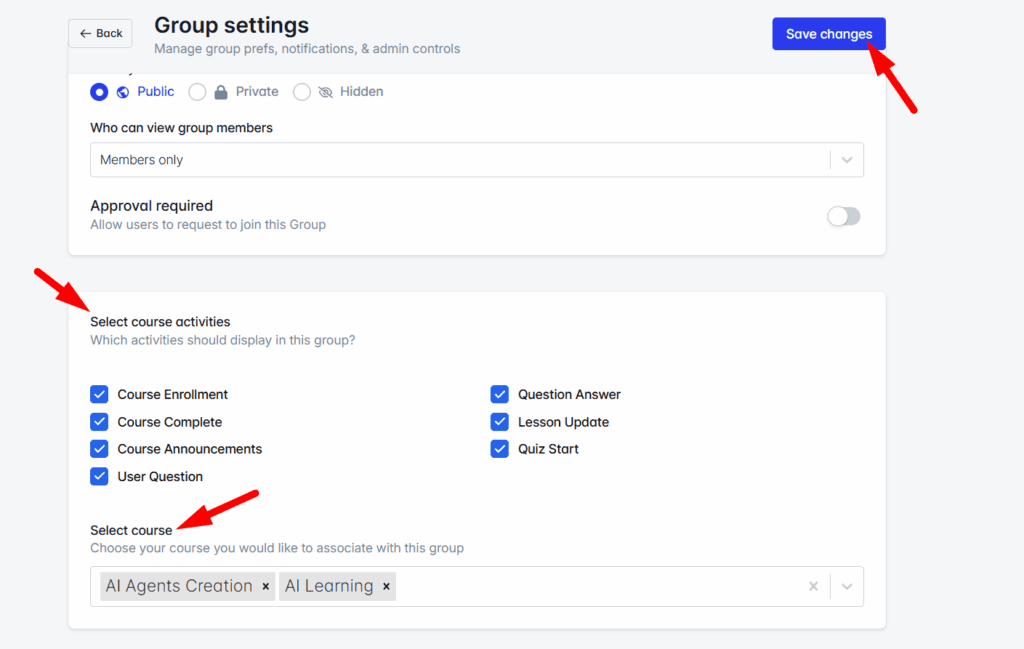
Task: Select the Hidden group visibility radio
Action: click(x=302, y=91)
